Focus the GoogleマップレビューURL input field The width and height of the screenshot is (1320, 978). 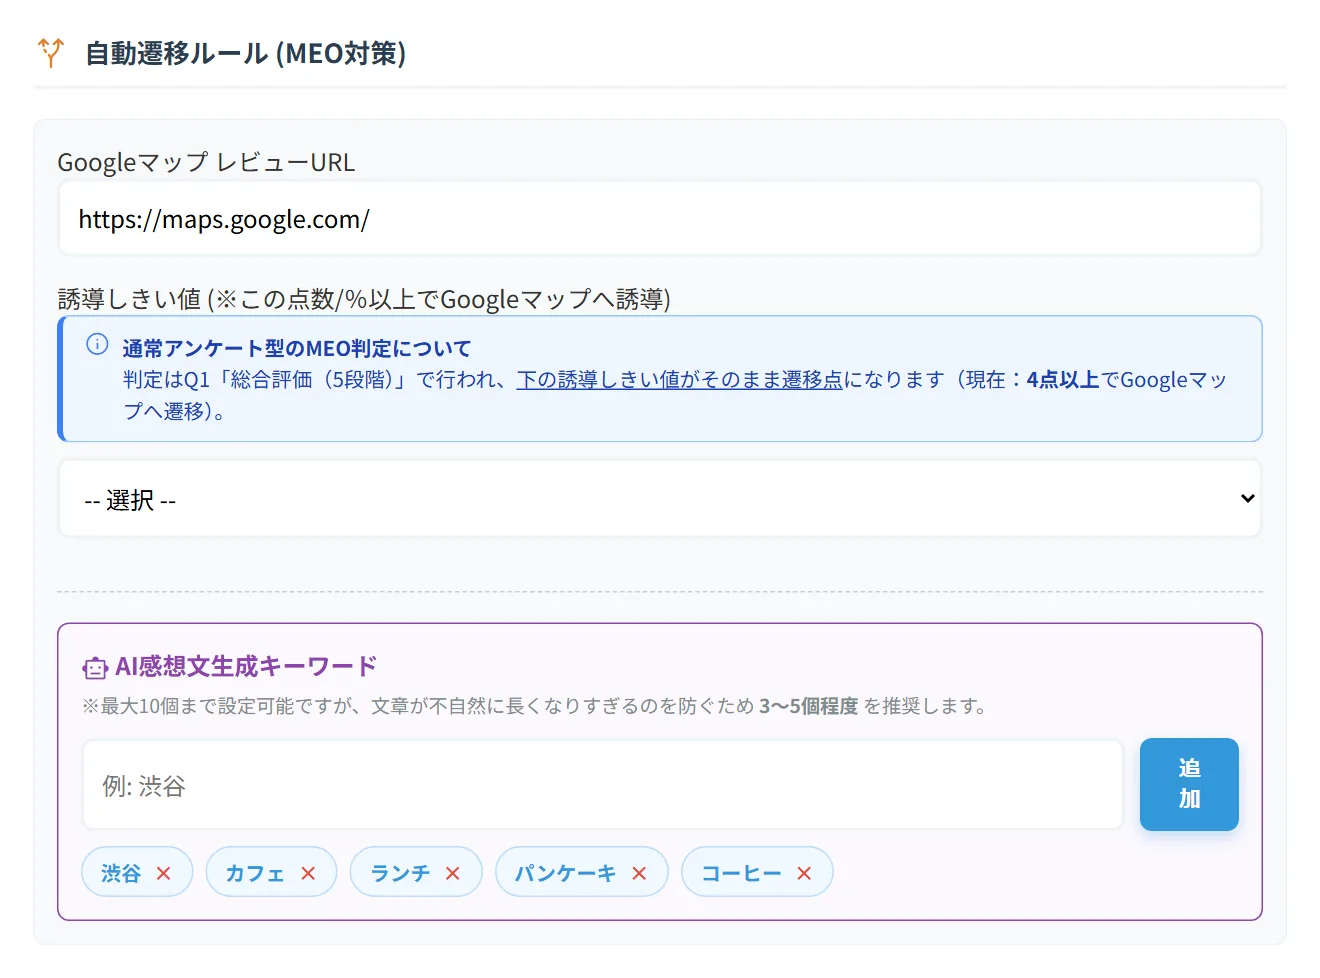click(660, 218)
